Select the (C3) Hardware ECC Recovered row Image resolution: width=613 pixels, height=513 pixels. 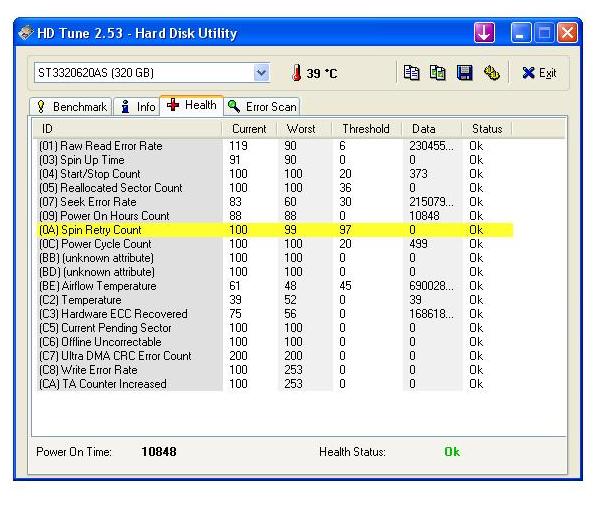pyautogui.click(x=274, y=314)
